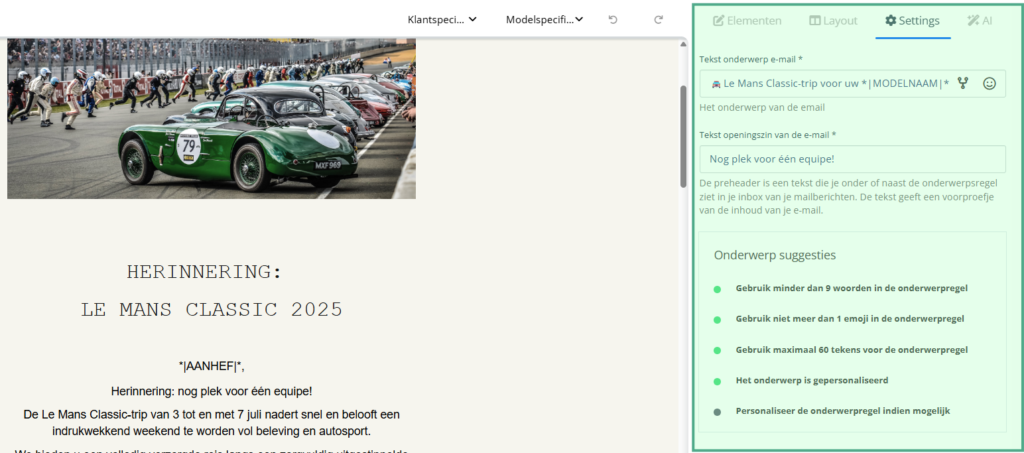Expand the Modelspecifiek dropdown
This screenshot has width=1024, height=453.
tap(544, 19)
